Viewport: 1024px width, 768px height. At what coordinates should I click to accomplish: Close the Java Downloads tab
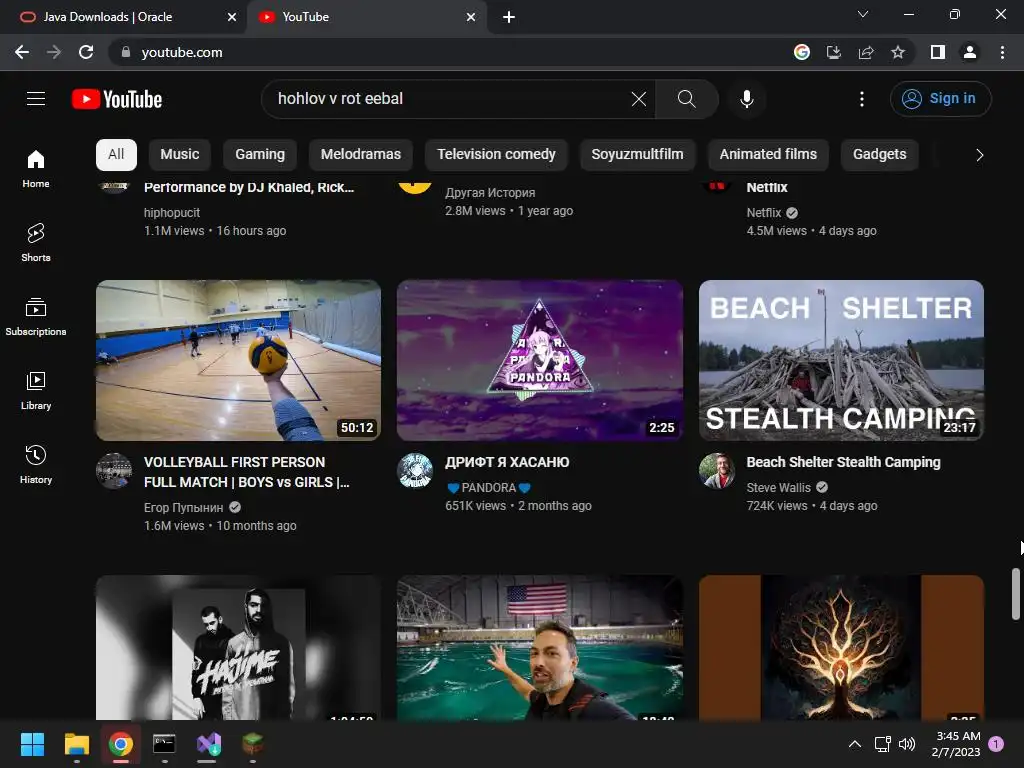[232, 17]
